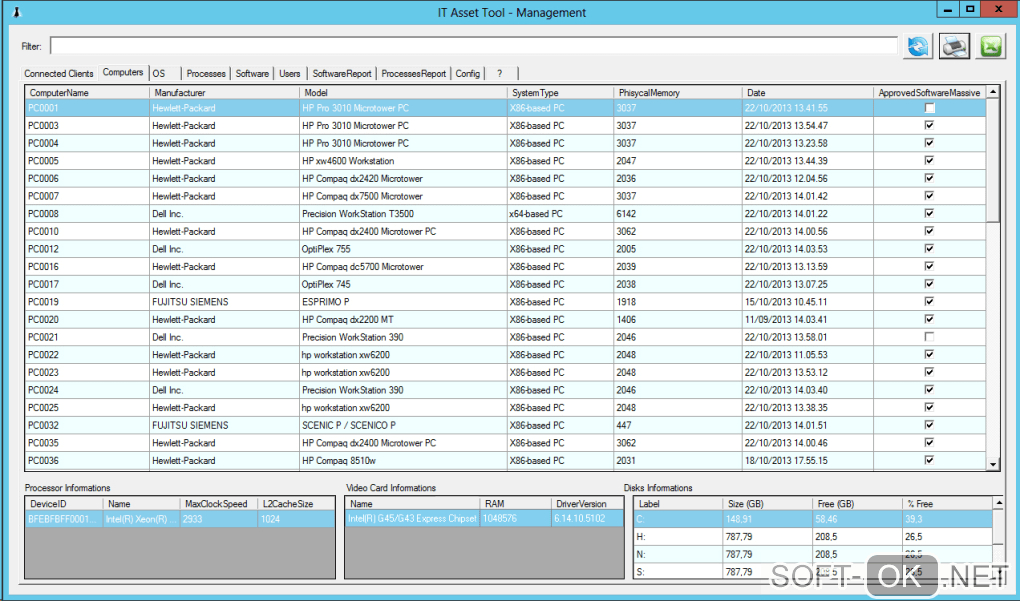Image resolution: width=1020 pixels, height=601 pixels.
Task: Uncheck the approved checkbox for PC0008
Action: tap(929, 214)
